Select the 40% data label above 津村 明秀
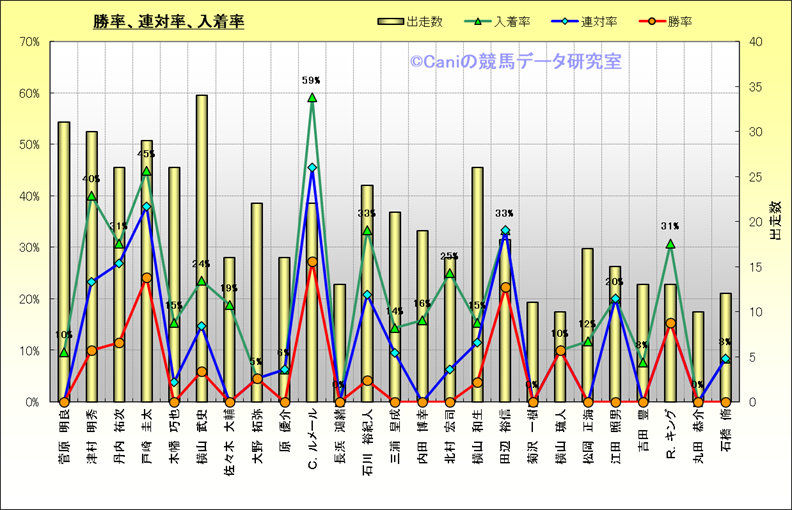The image size is (792, 510). (91, 180)
